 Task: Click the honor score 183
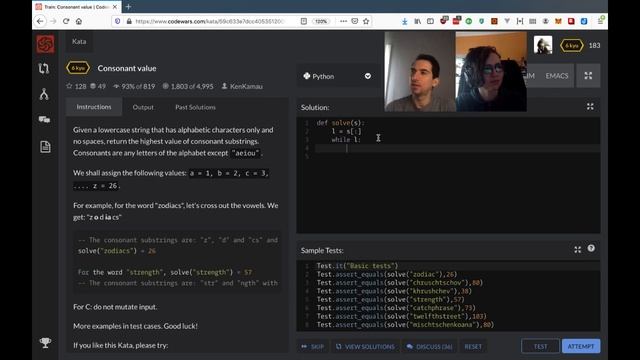pos(594,45)
